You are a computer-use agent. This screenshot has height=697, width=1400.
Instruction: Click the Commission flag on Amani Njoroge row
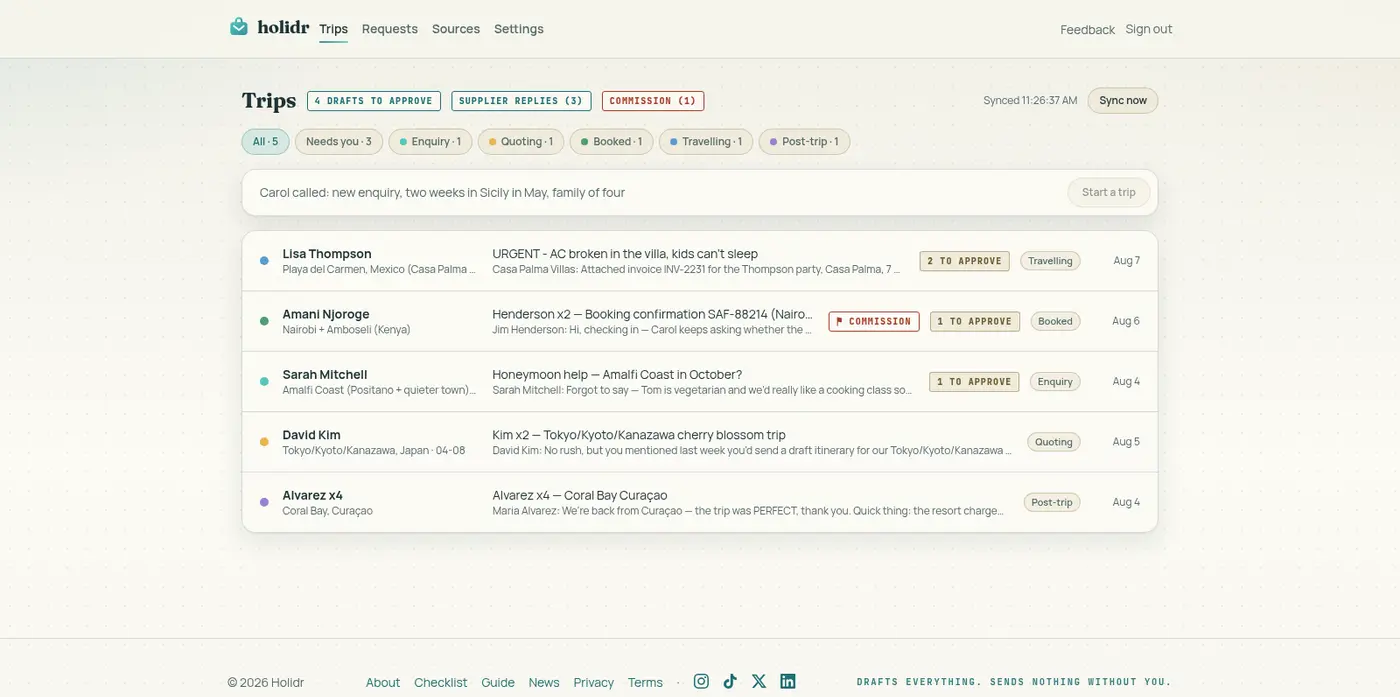pos(874,321)
